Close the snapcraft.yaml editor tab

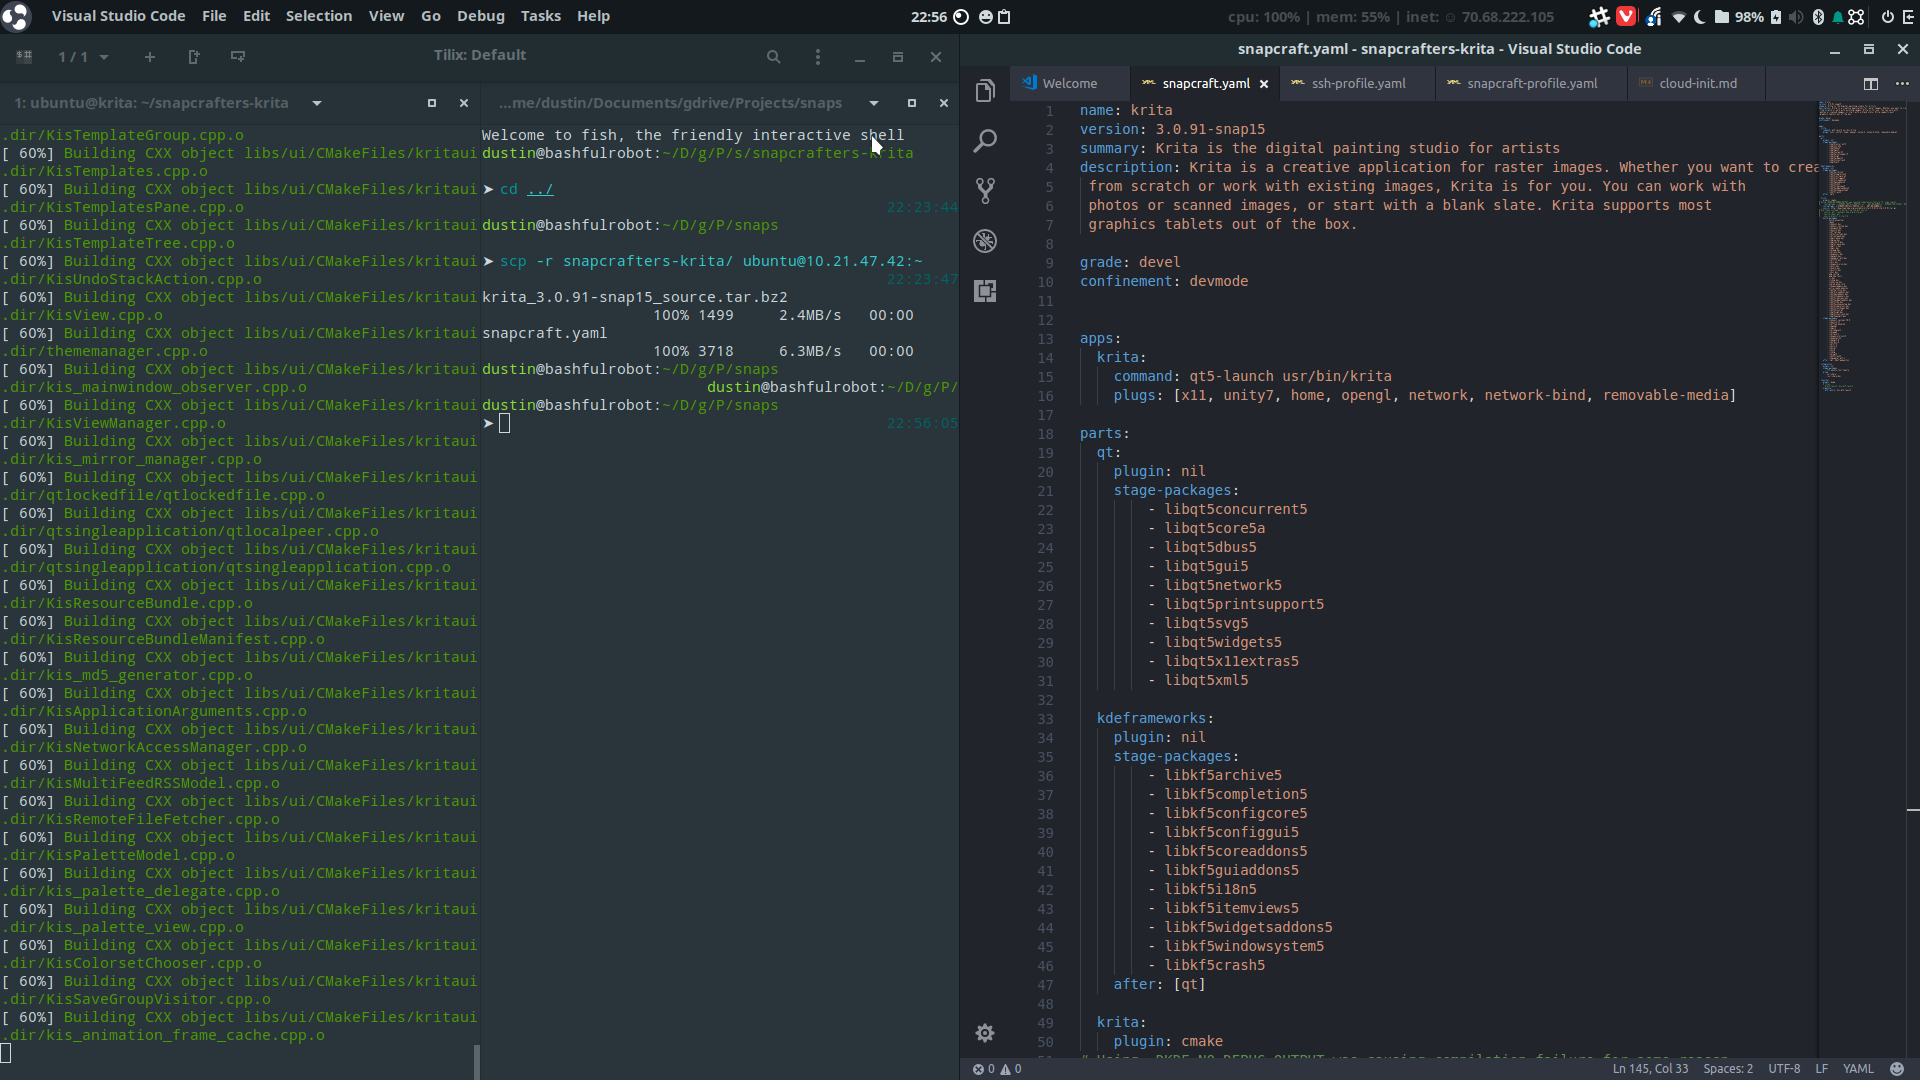click(x=1264, y=84)
